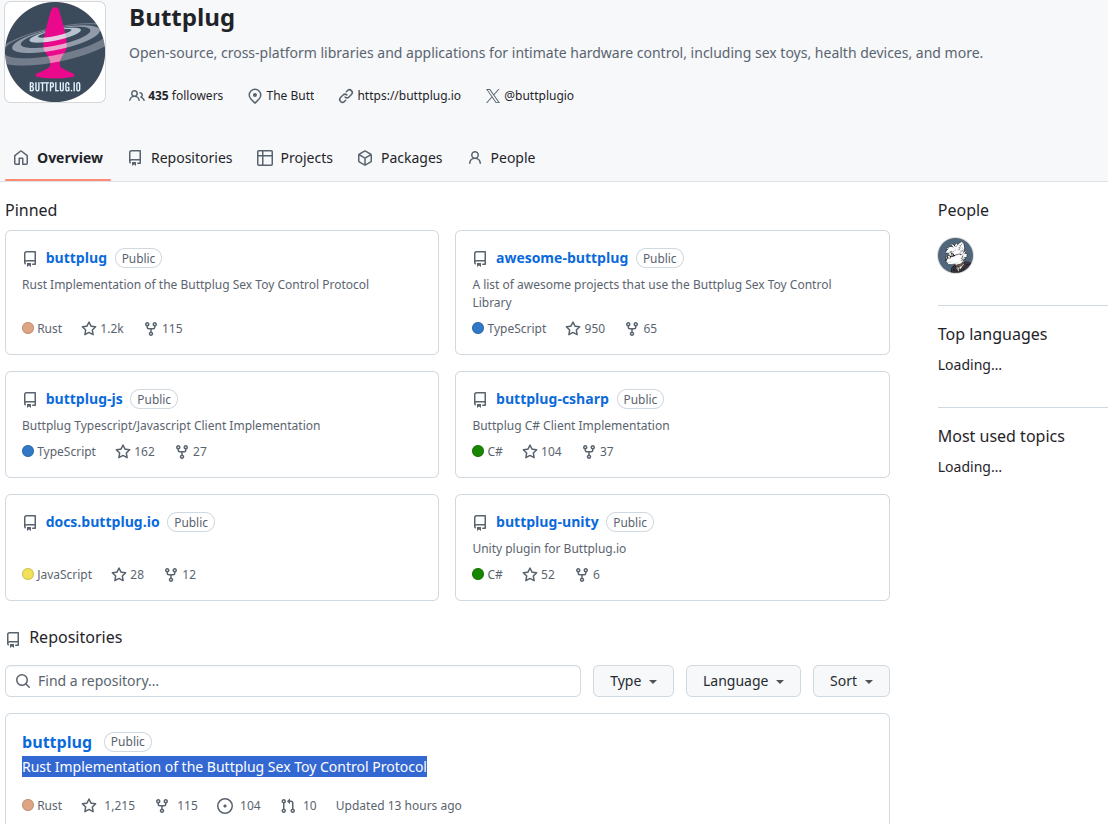Click the JavaScript language dot on docs.buttplug.io
Viewport: 1108px width, 824px height.
click(x=28, y=575)
